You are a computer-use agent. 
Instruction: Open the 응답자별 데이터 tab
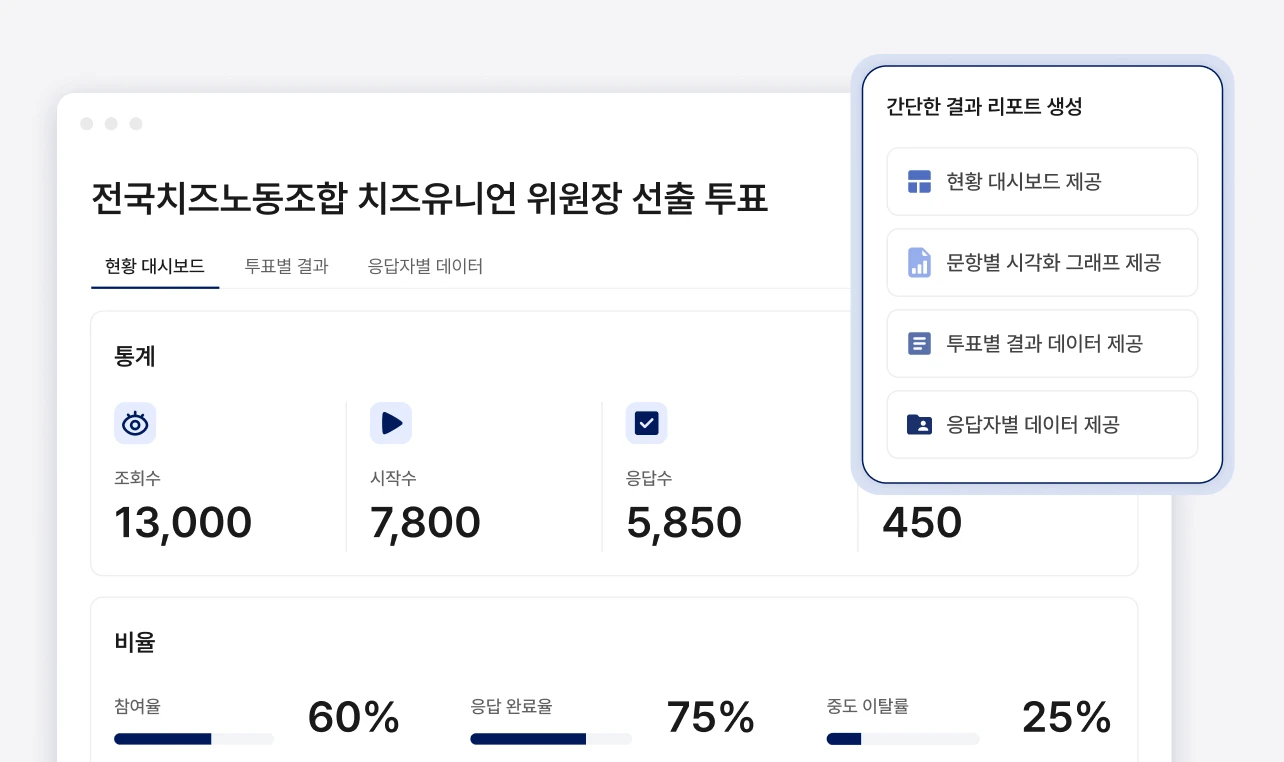tap(425, 266)
